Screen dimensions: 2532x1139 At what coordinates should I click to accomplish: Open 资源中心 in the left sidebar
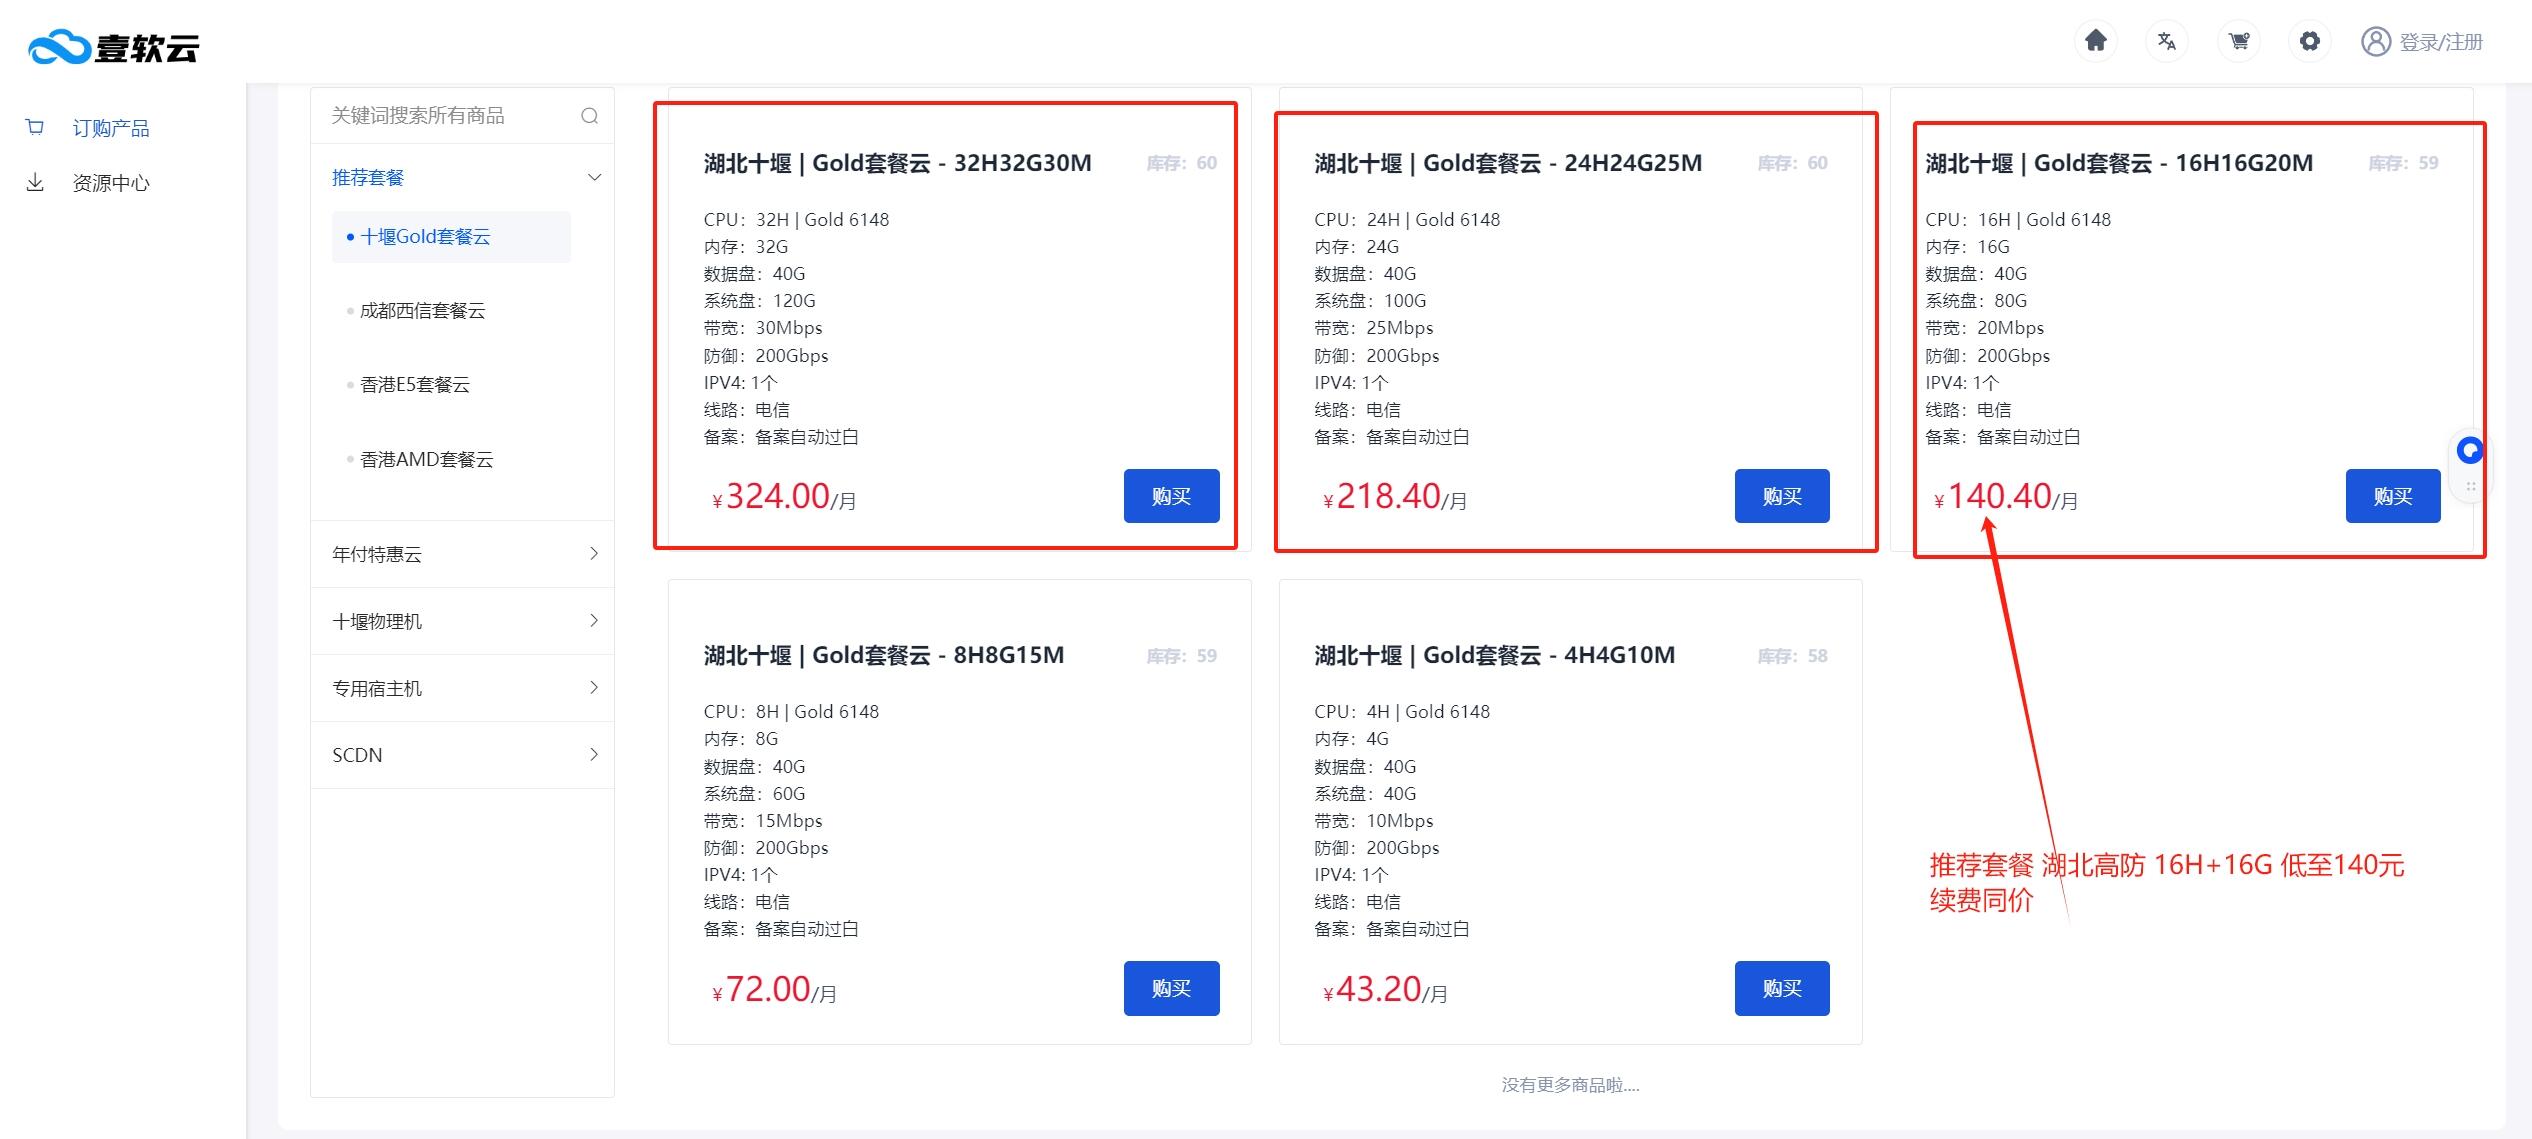click(x=110, y=183)
